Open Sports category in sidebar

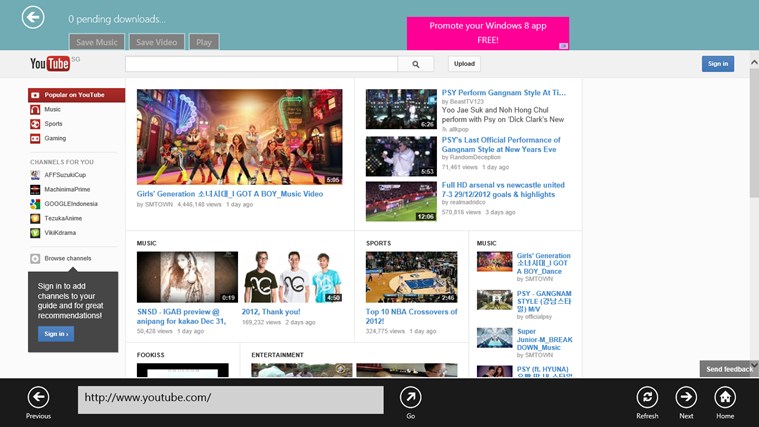tap(53, 124)
